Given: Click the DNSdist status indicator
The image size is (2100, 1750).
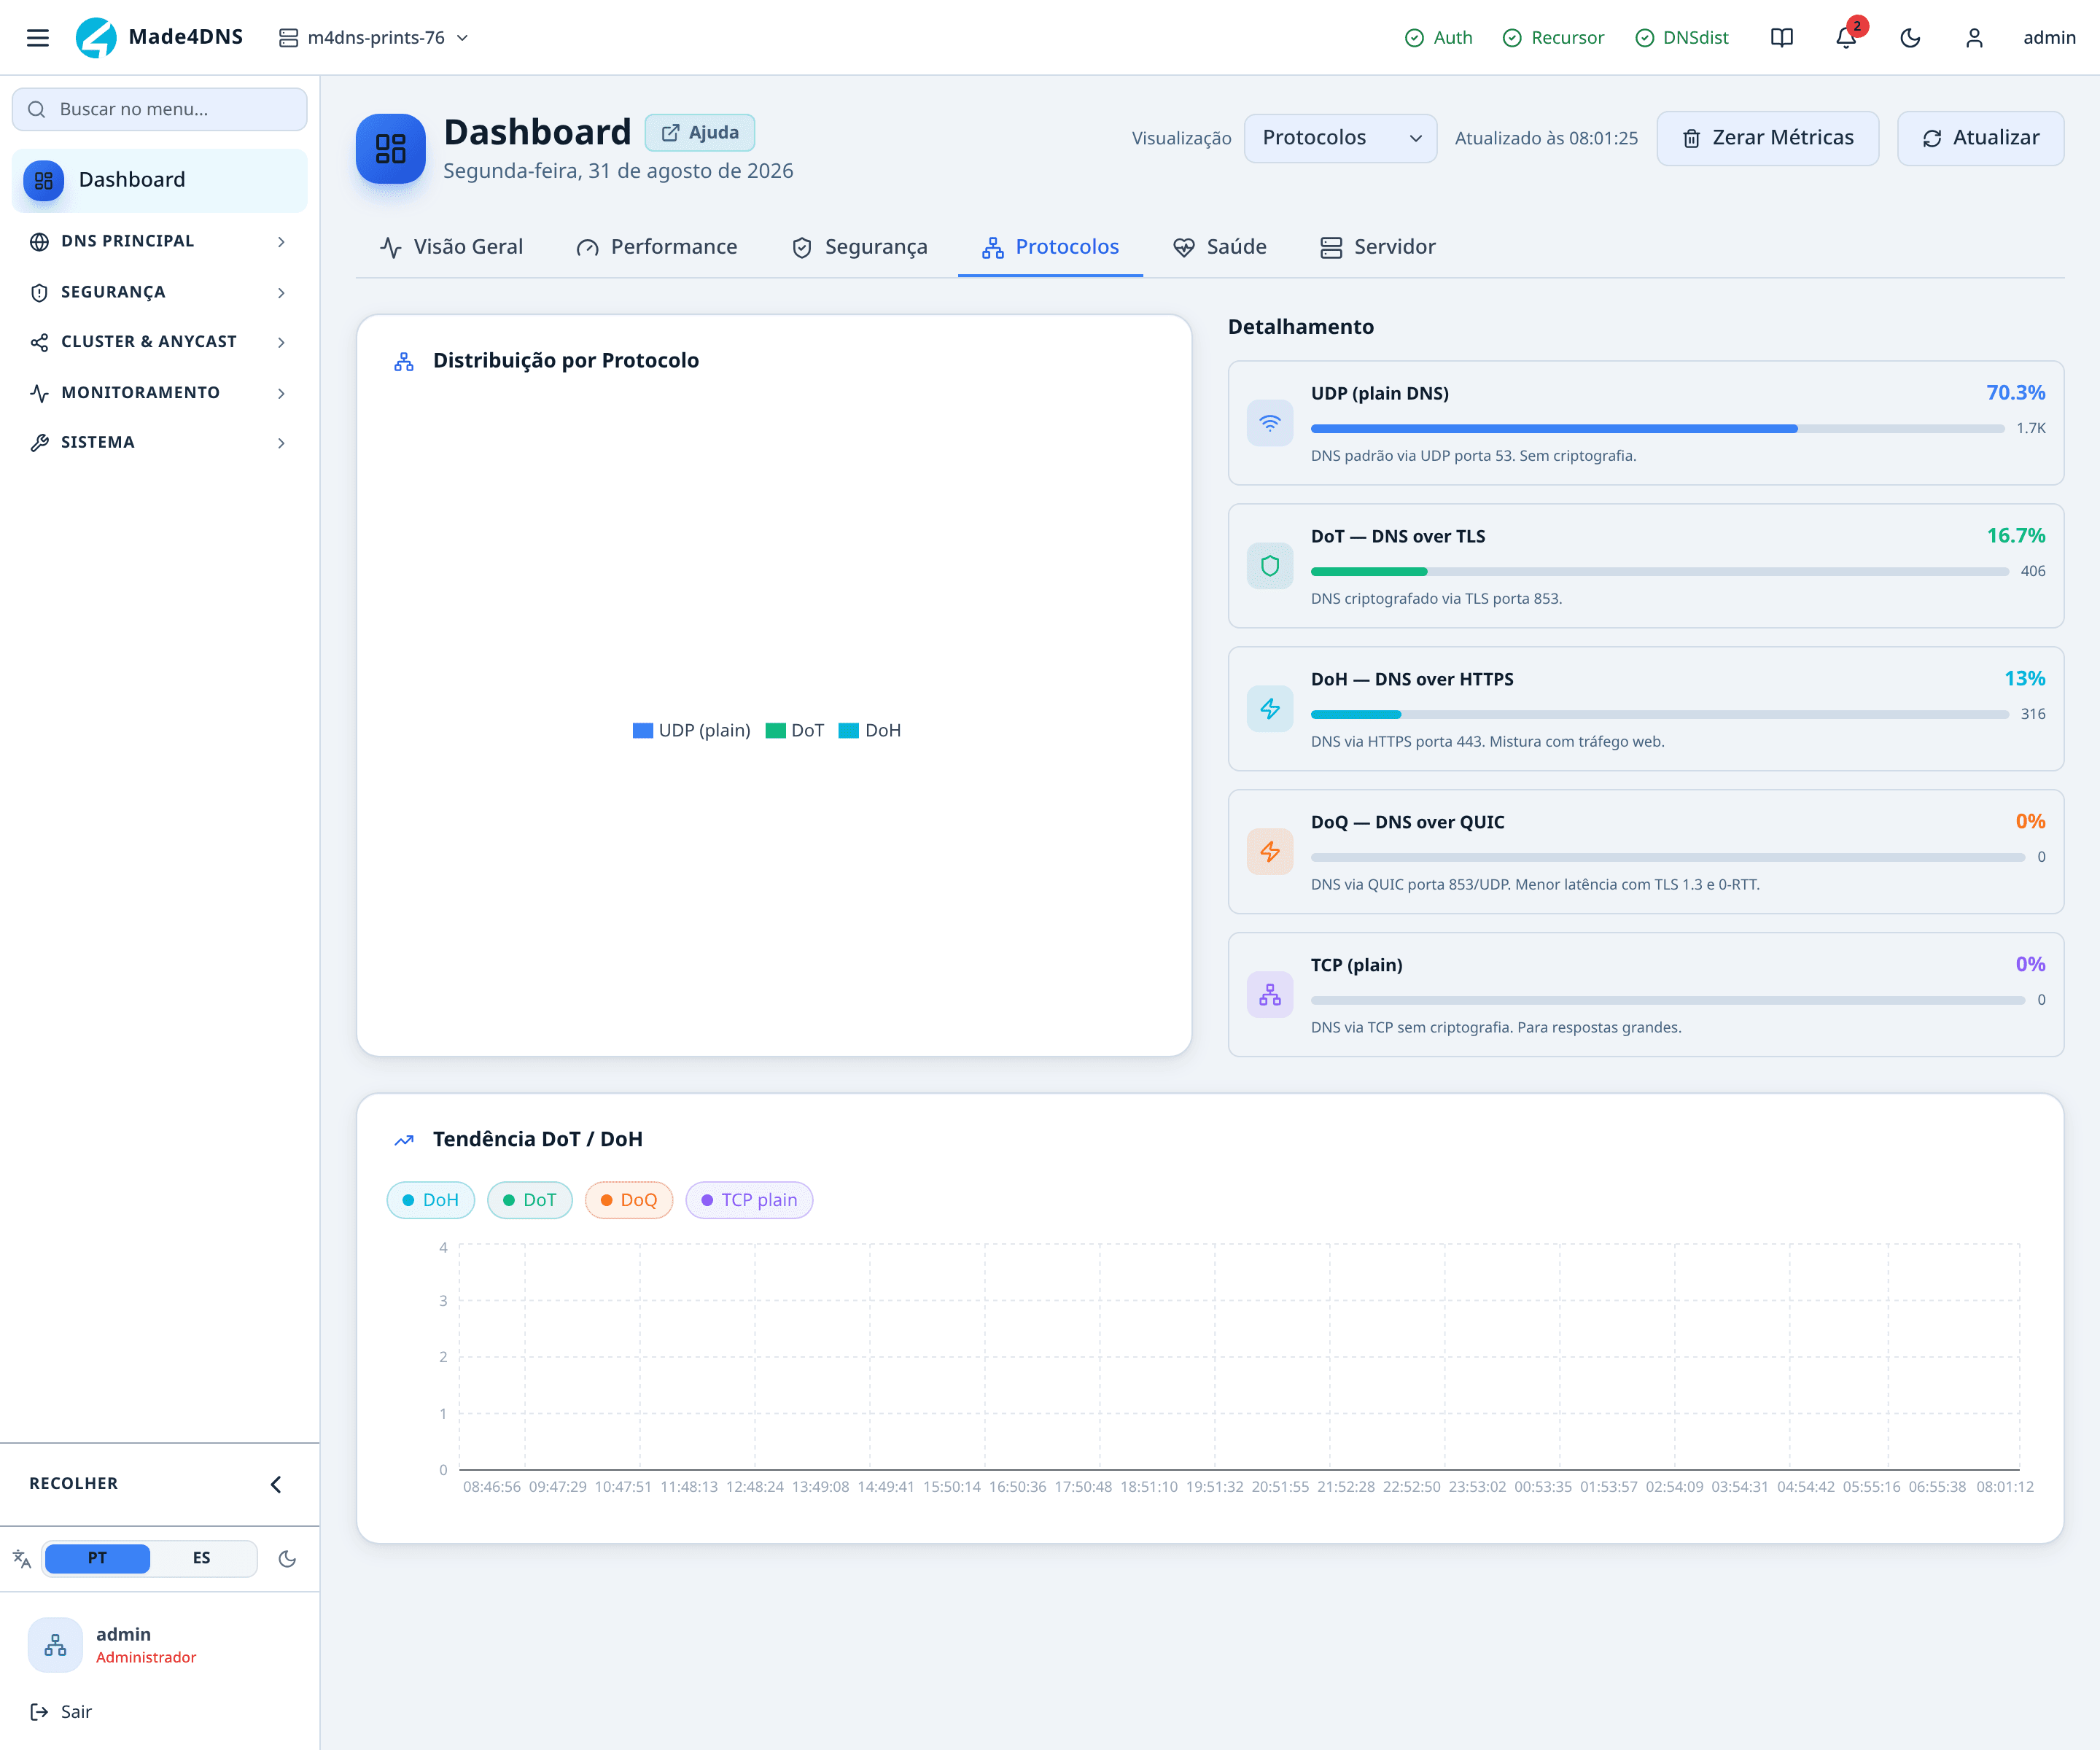Looking at the screenshot, I should click(x=1682, y=38).
